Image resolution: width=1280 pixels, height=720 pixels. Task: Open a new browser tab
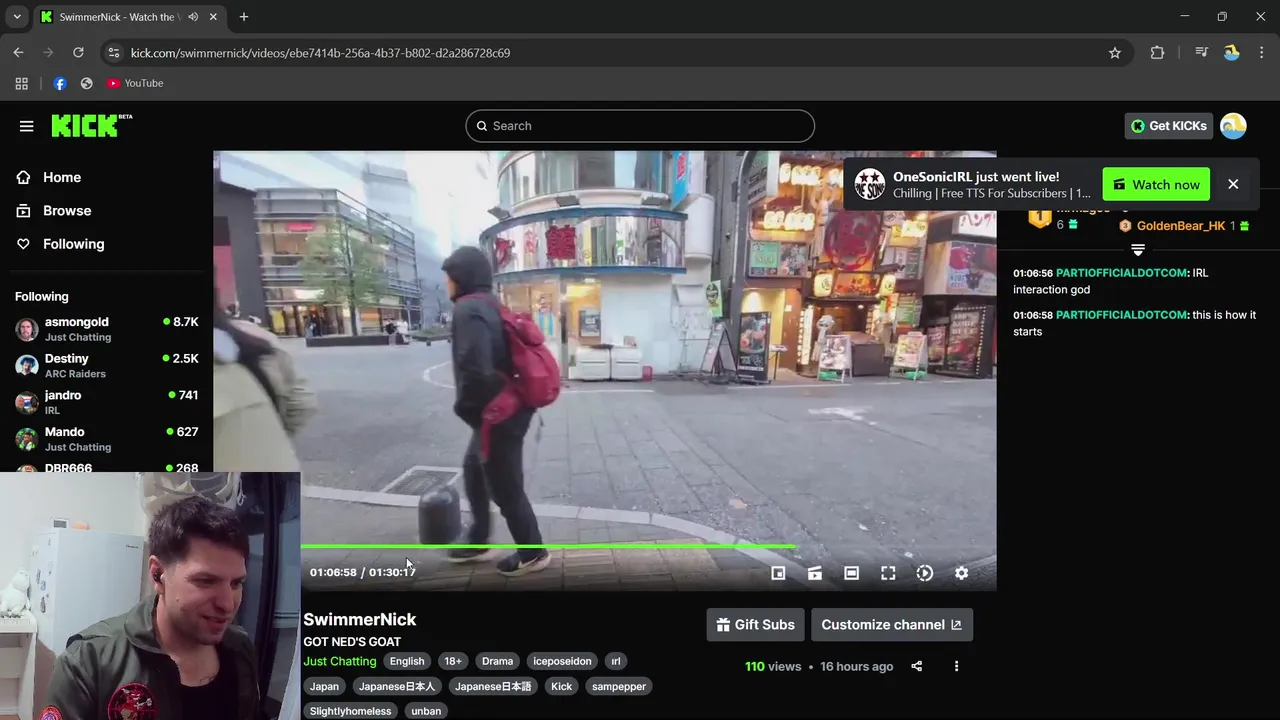click(244, 17)
